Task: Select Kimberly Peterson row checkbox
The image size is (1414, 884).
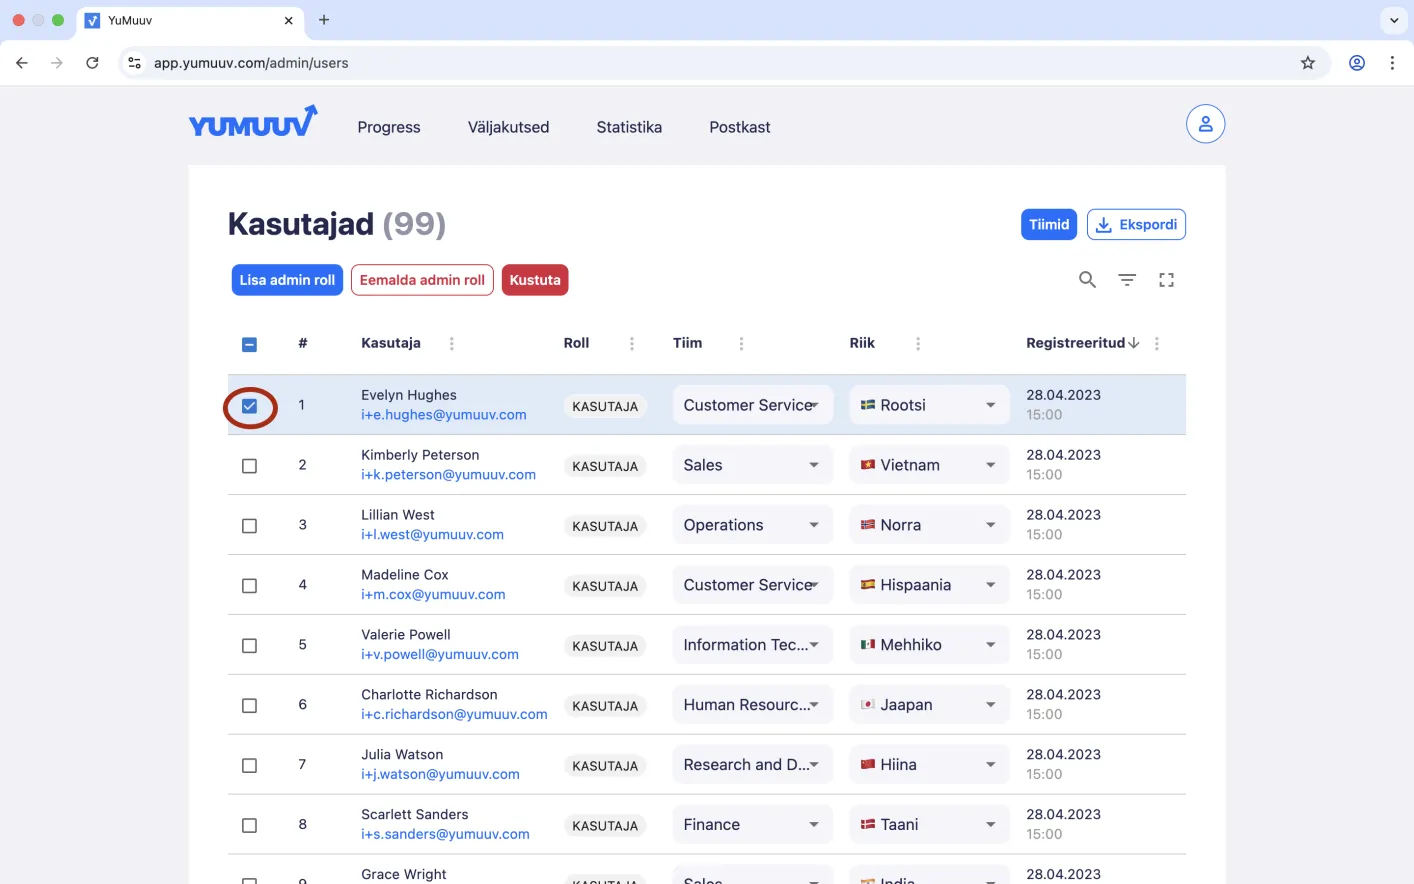Action: [x=250, y=466]
